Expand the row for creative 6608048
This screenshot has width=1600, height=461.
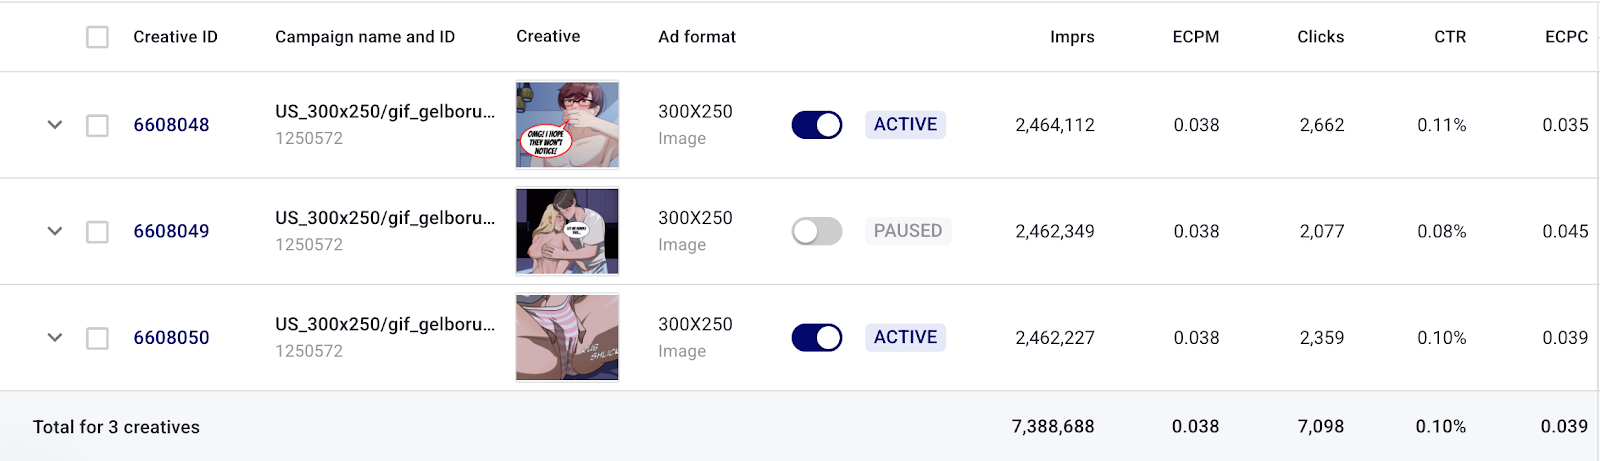(x=55, y=125)
